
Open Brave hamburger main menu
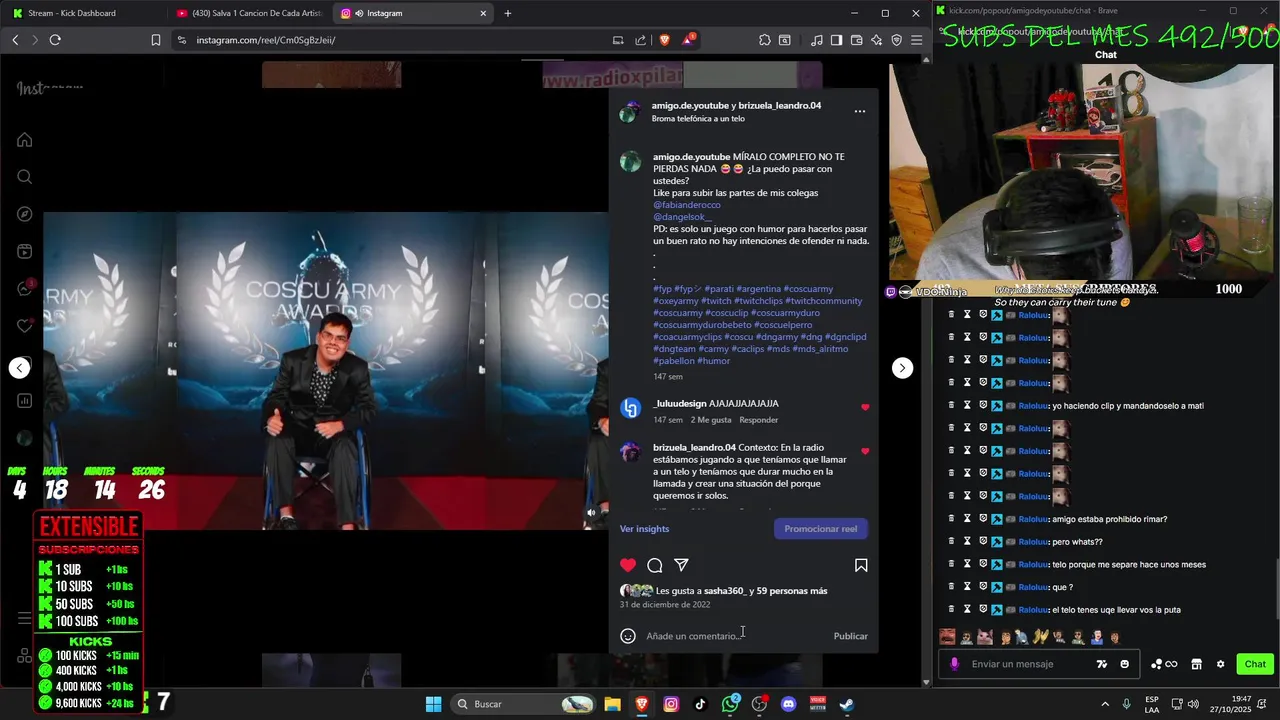point(916,40)
